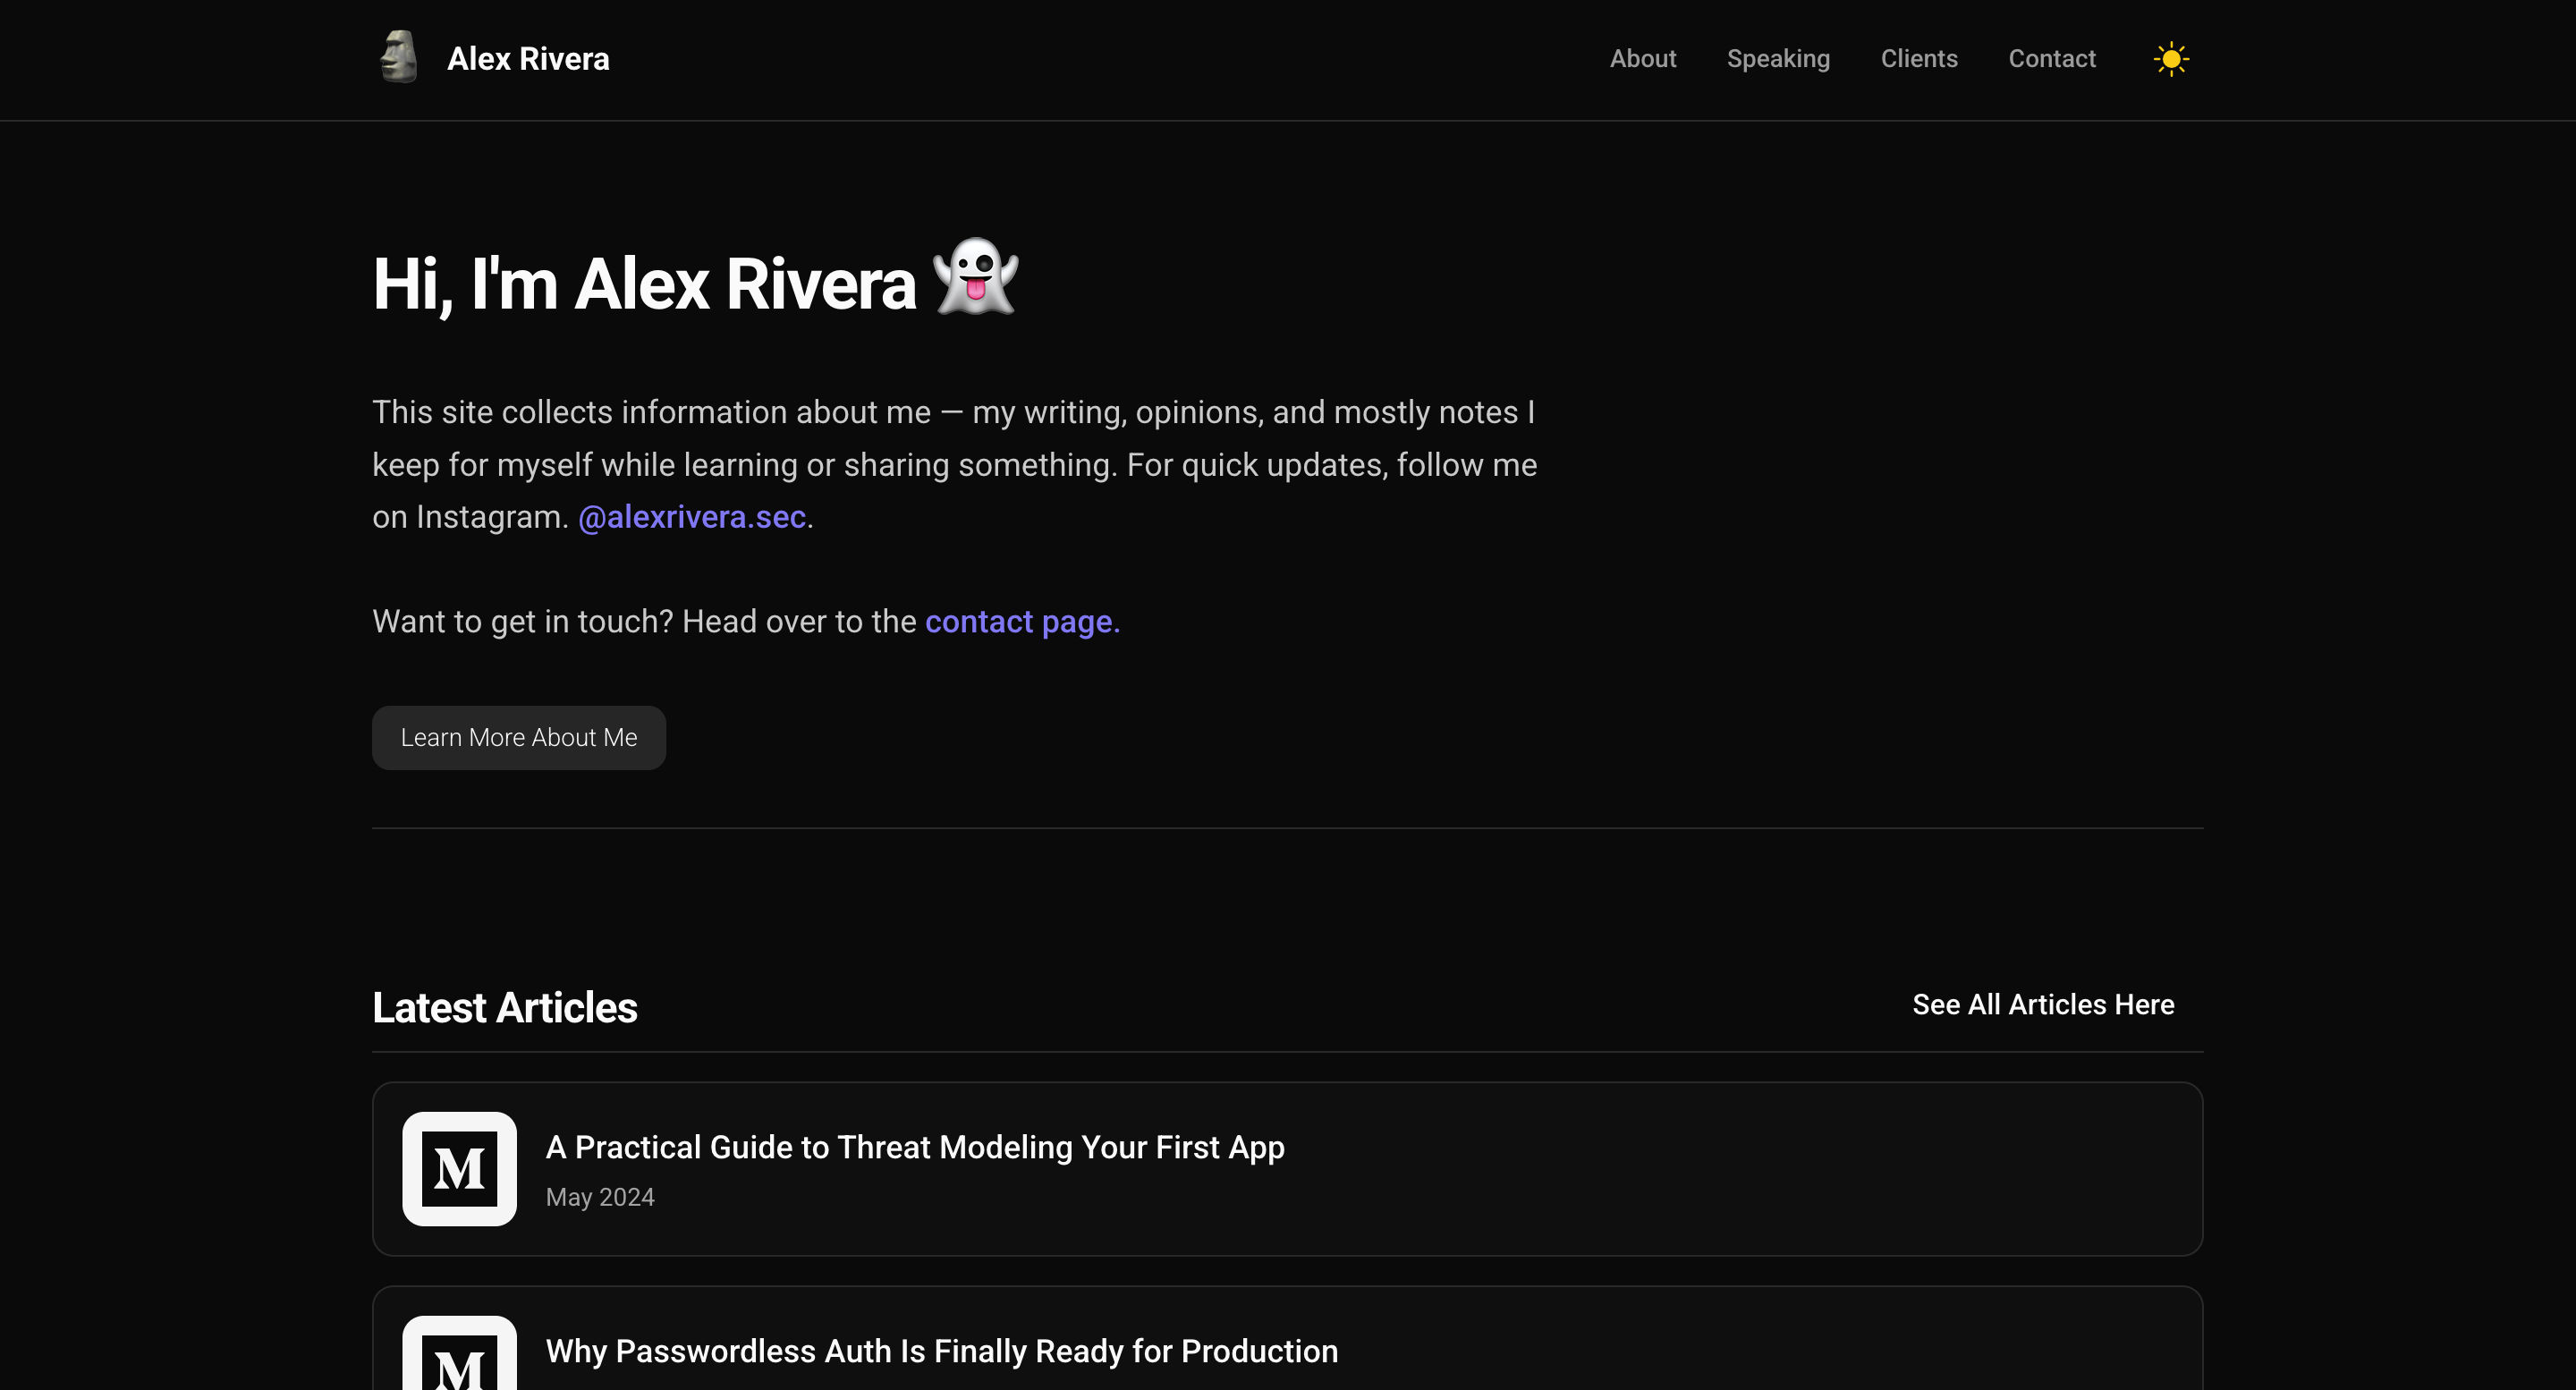Click the moai statue logo icon
Viewport: 2576px width, 1390px height.
tap(398, 57)
